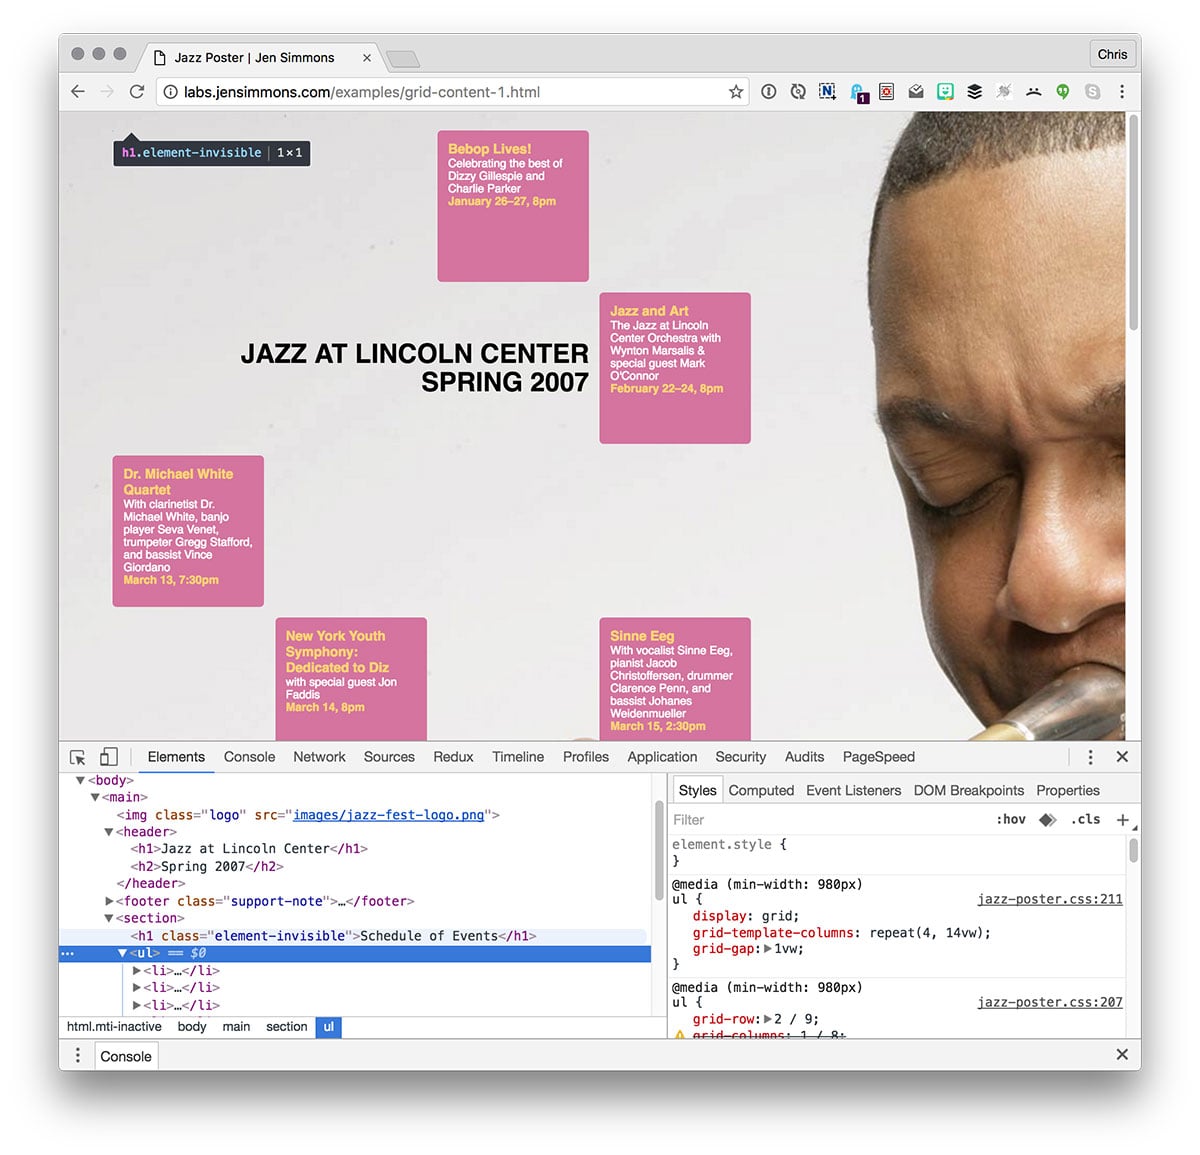This screenshot has width=1200, height=1155.
Task: Open the Chrome three-dot menu
Action: [x=1122, y=92]
